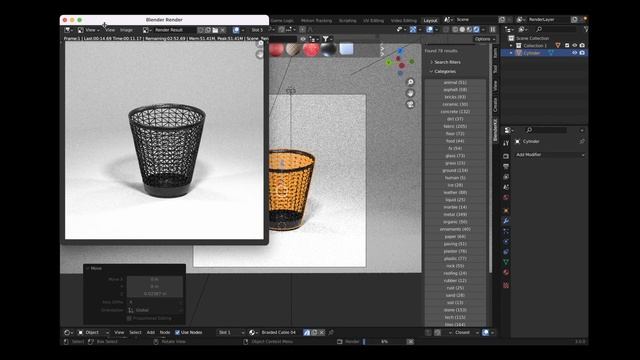The width and height of the screenshot is (640, 360).
Task: Open the Scripting workspace tab
Action: [347, 20]
